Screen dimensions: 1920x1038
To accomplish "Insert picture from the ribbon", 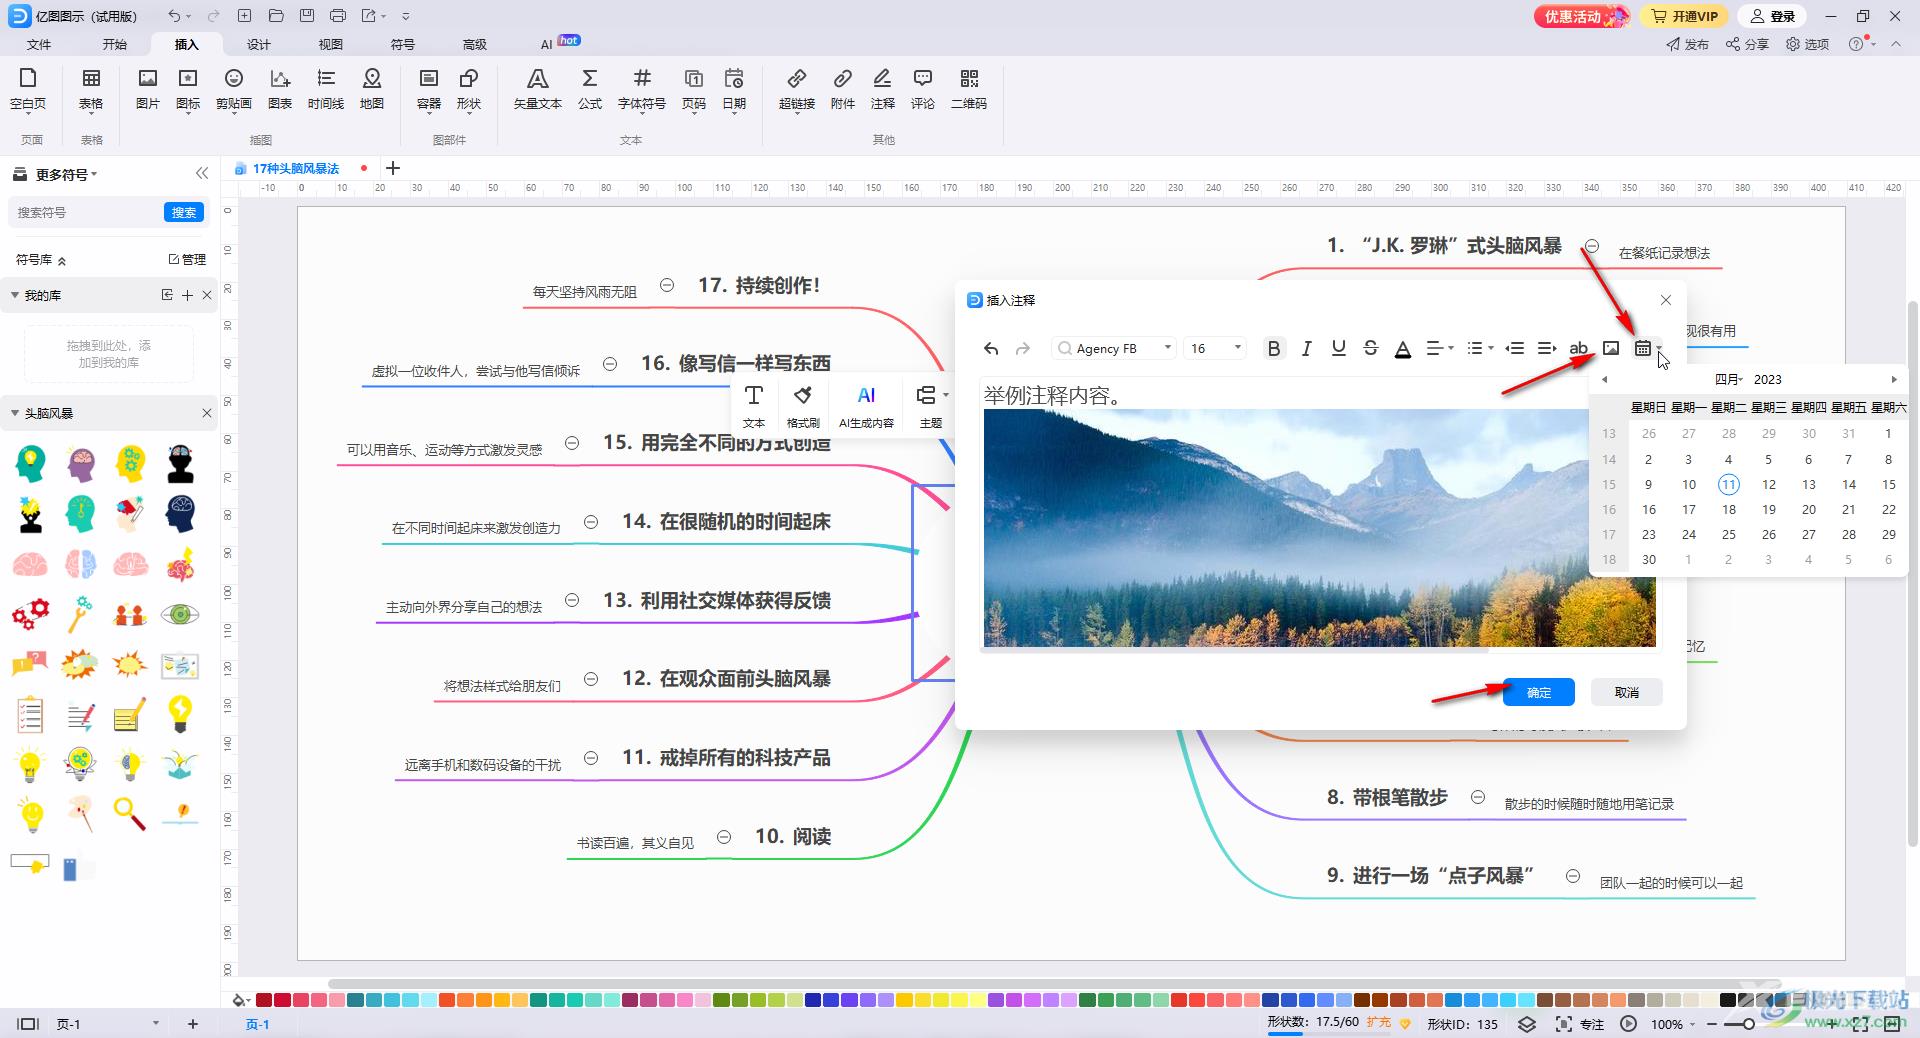I will 148,88.
